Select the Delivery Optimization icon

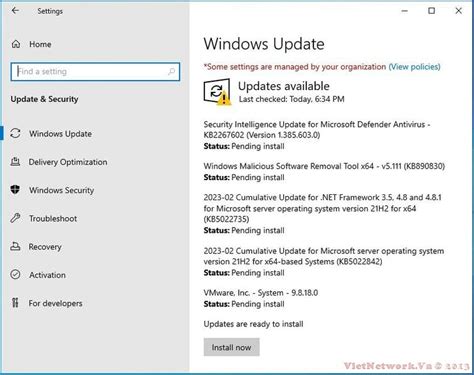tap(15, 162)
